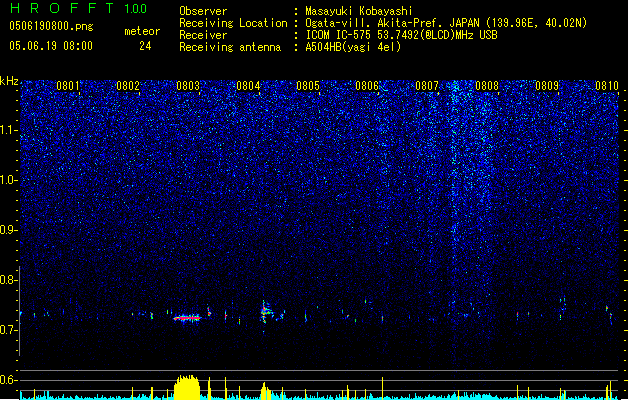Click the 0804 time marker

[248, 86]
